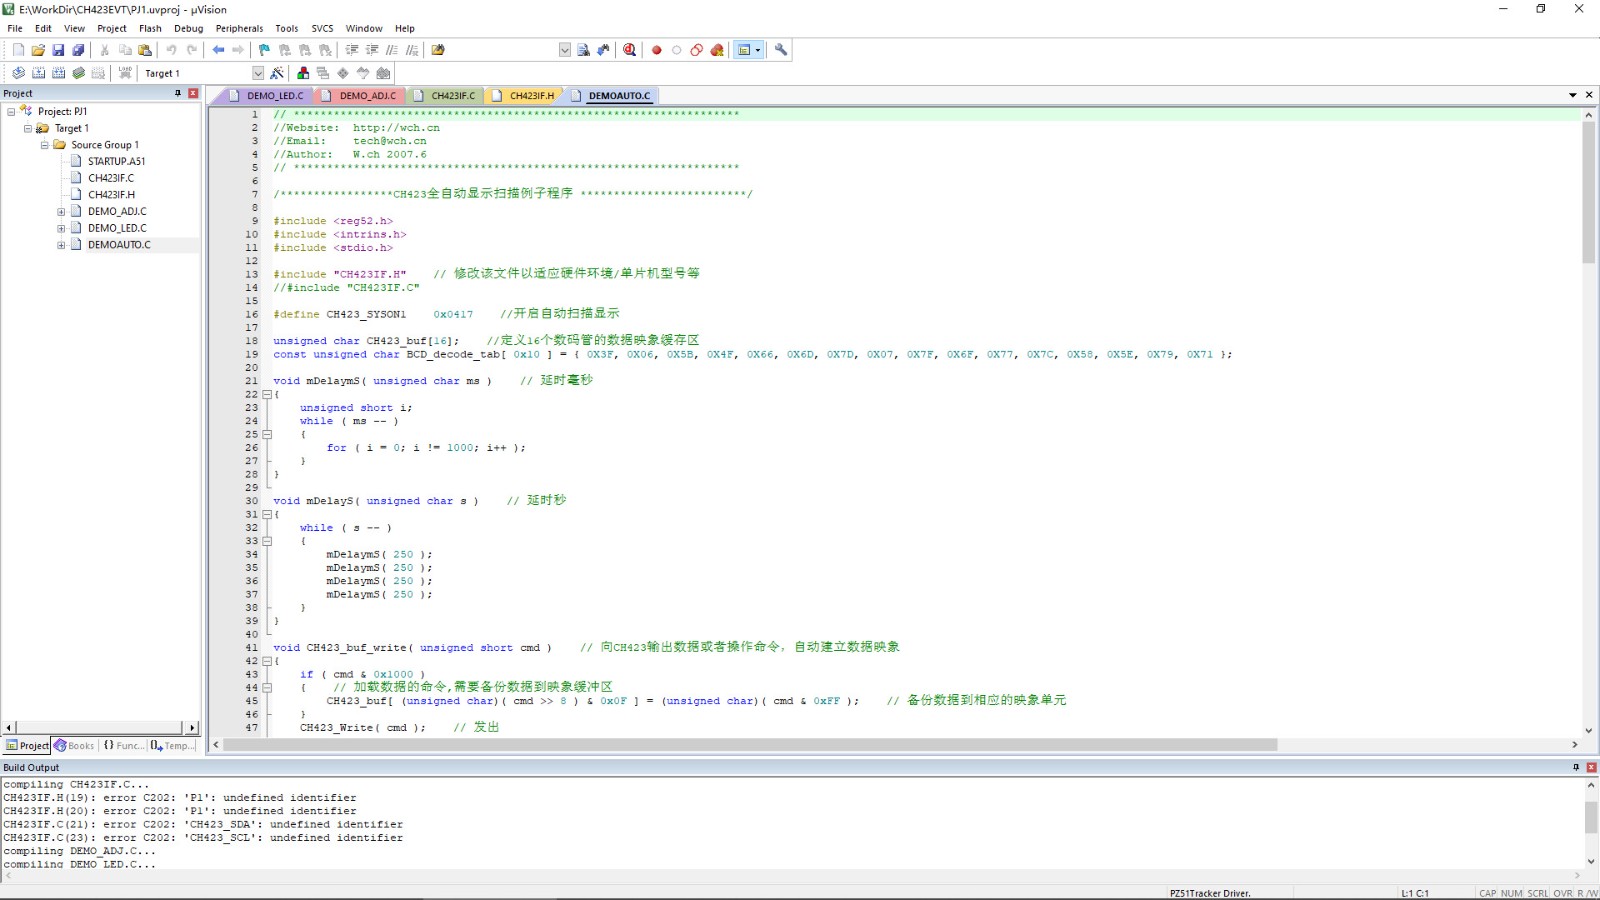Click the CH423IF.H(19) error line in output
Image resolution: width=1600 pixels, height=900 pixels.
180,798
